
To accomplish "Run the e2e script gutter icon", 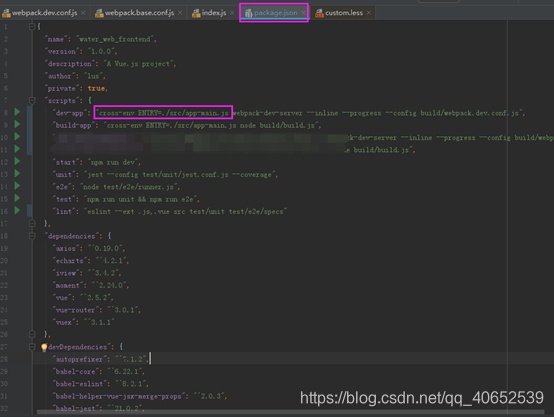I will 17,186.
